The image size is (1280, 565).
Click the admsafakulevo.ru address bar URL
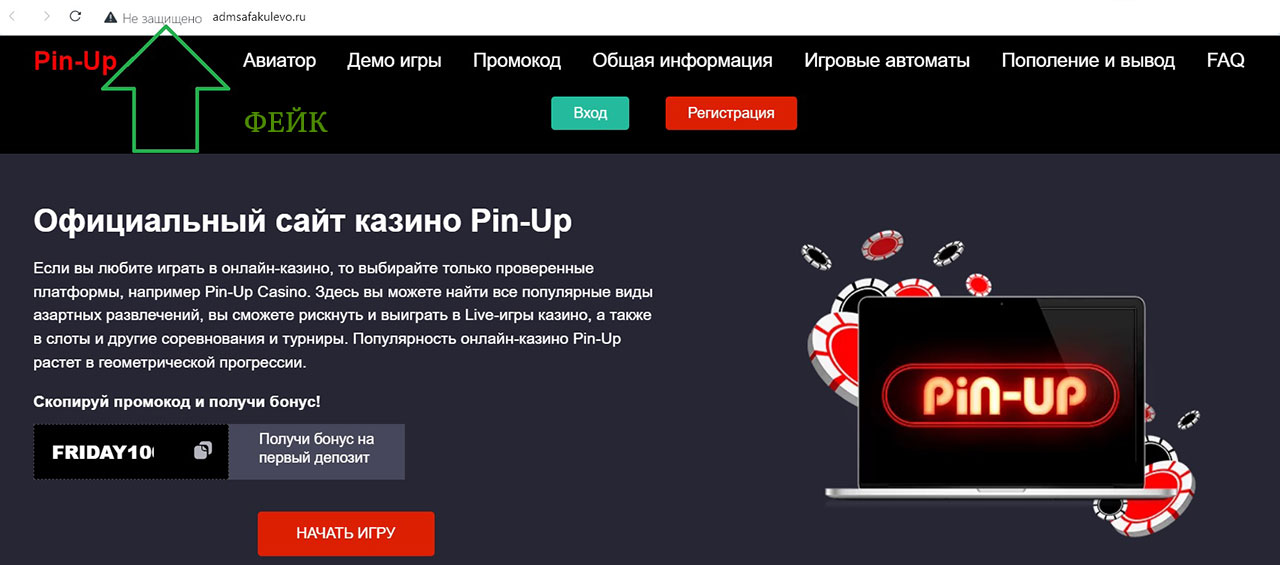click(x=259, y=18)
